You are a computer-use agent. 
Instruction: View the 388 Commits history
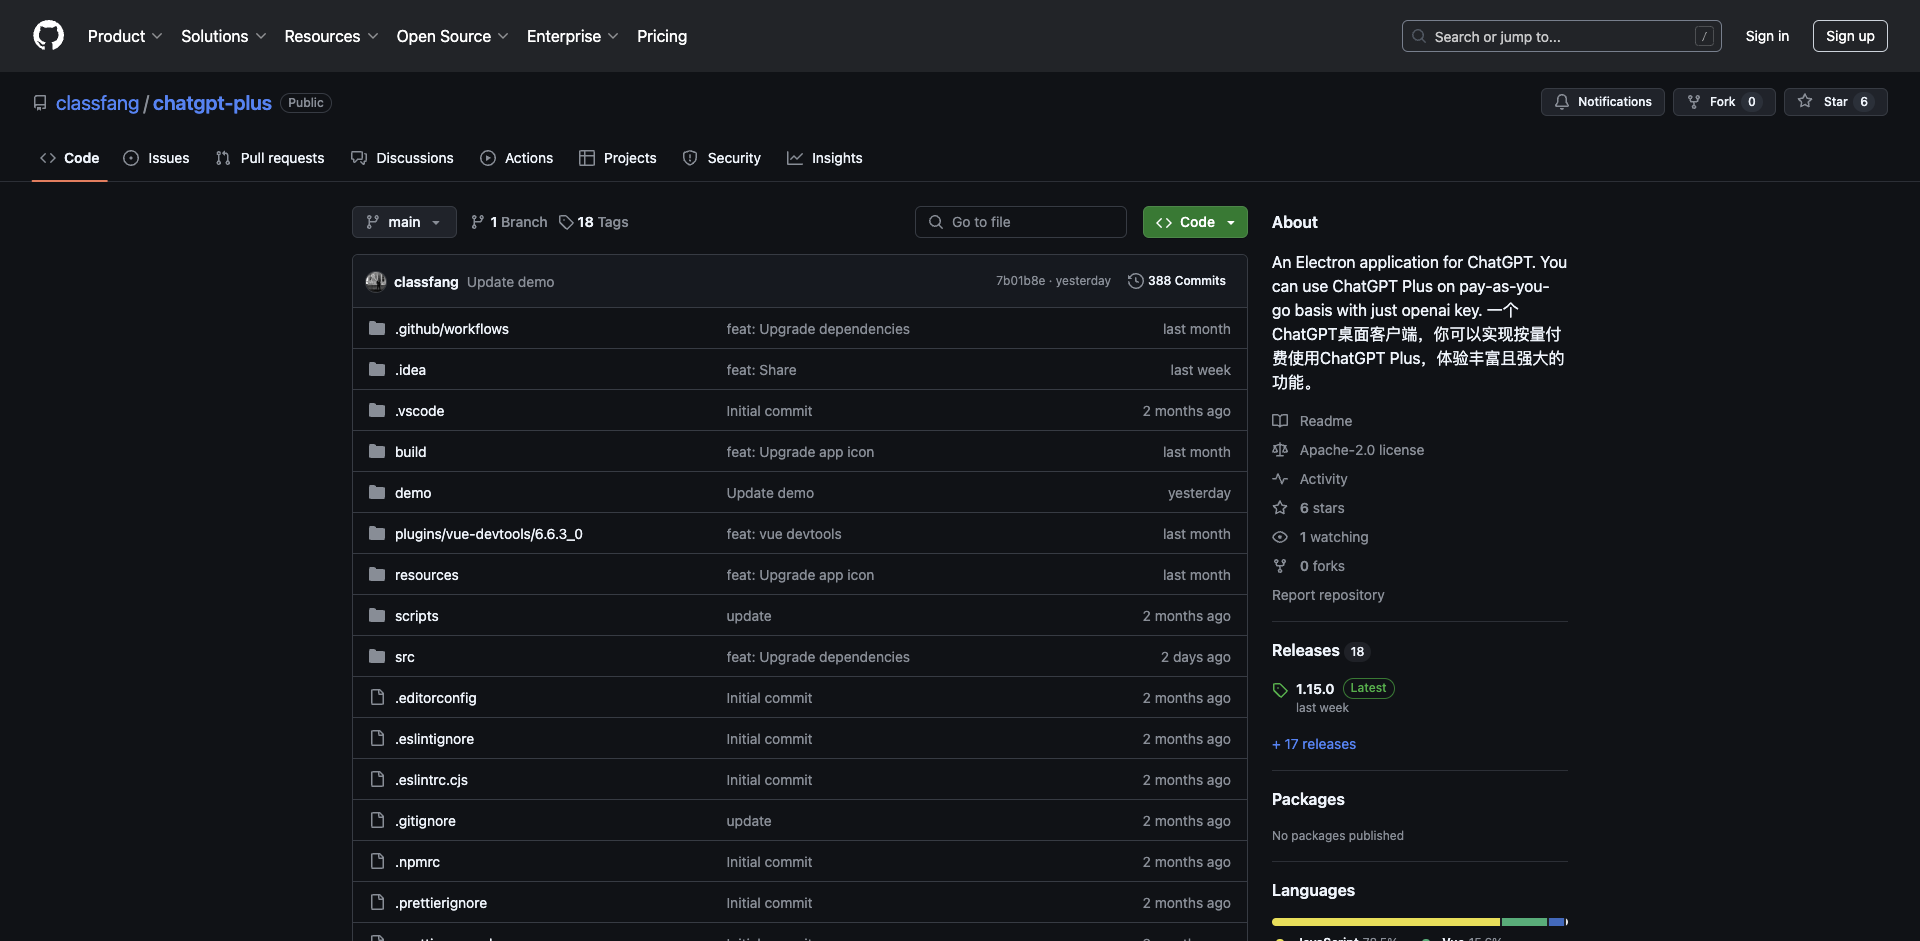pyautogui.click(x=1177, y=281)
